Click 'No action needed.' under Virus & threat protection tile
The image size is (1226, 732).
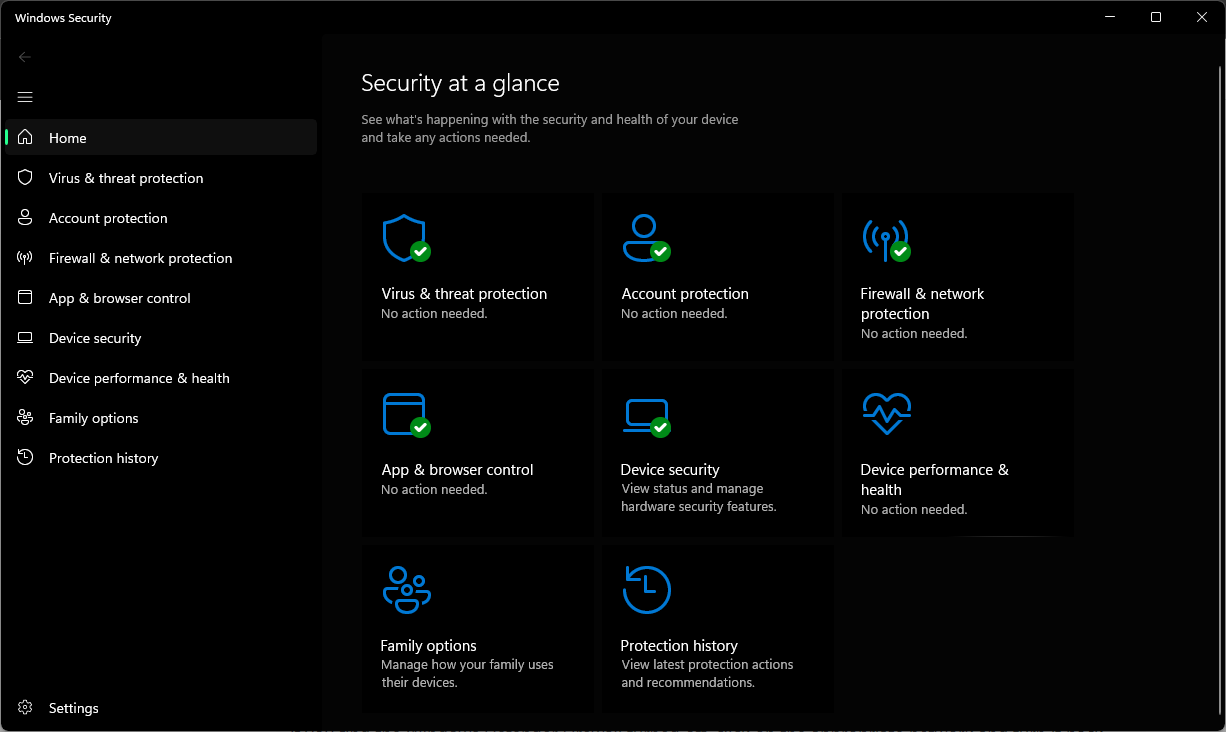click(x=434, y=314)
